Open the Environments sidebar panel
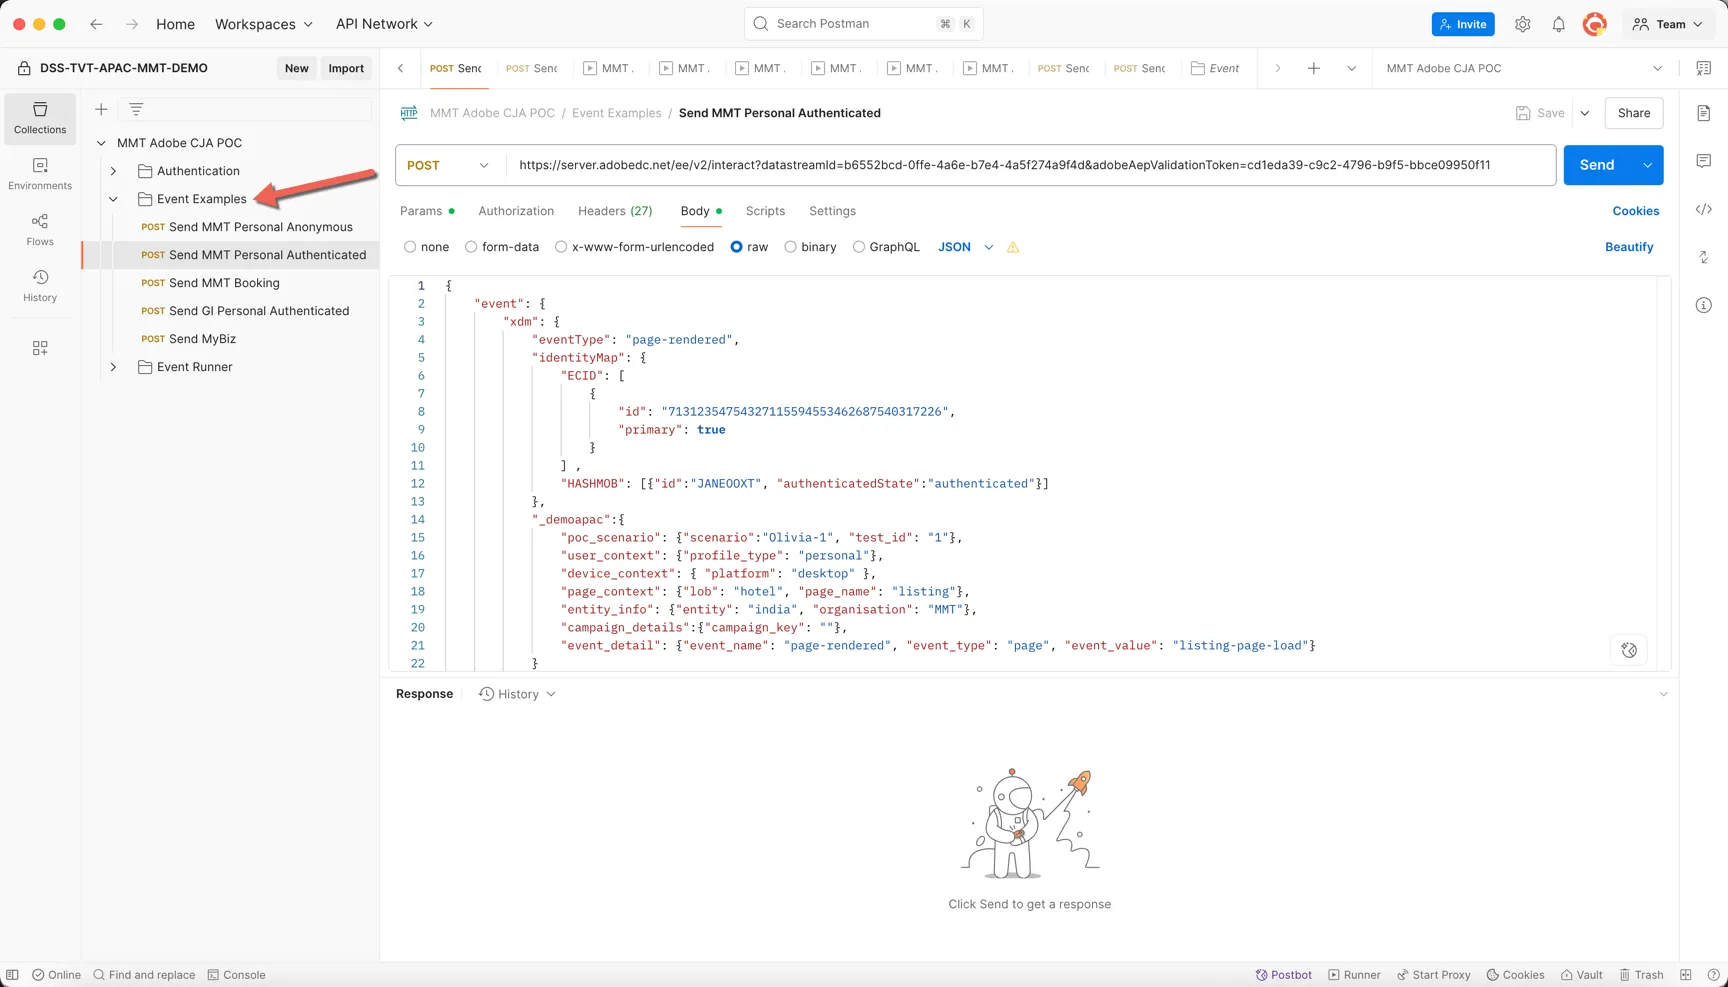 (40, 174)
